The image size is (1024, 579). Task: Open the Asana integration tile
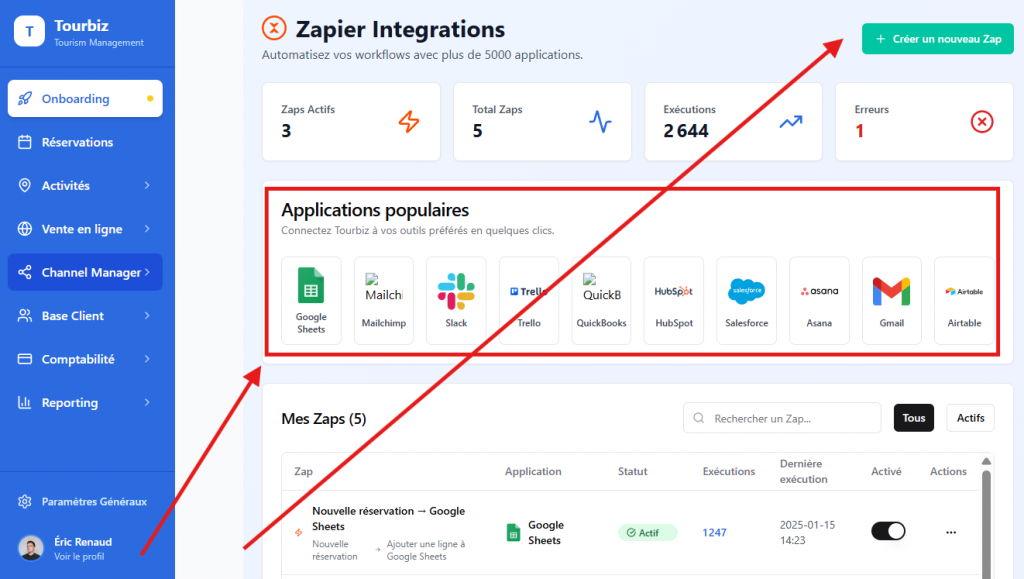pyautogui.click(x=819, y=300)
